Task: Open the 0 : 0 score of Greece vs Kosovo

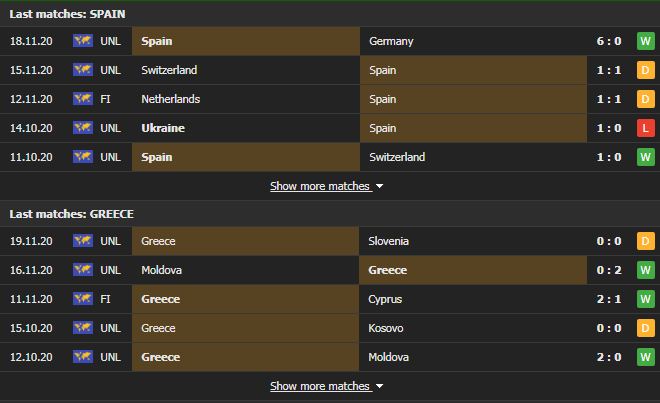Action: point(609,328)
